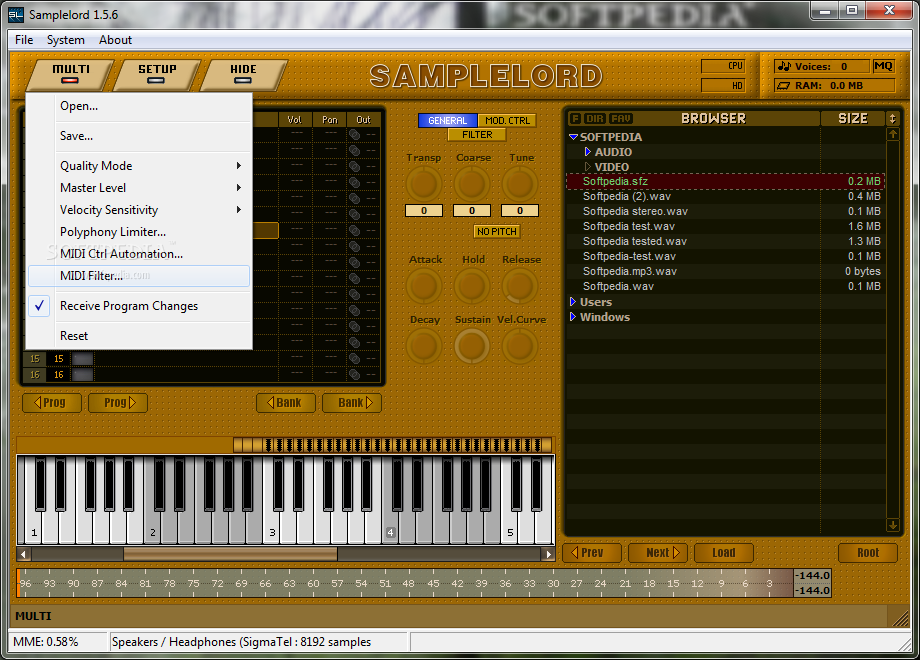
Task: Toggle the MULTI panel button
Action: (x=70, y=75)
